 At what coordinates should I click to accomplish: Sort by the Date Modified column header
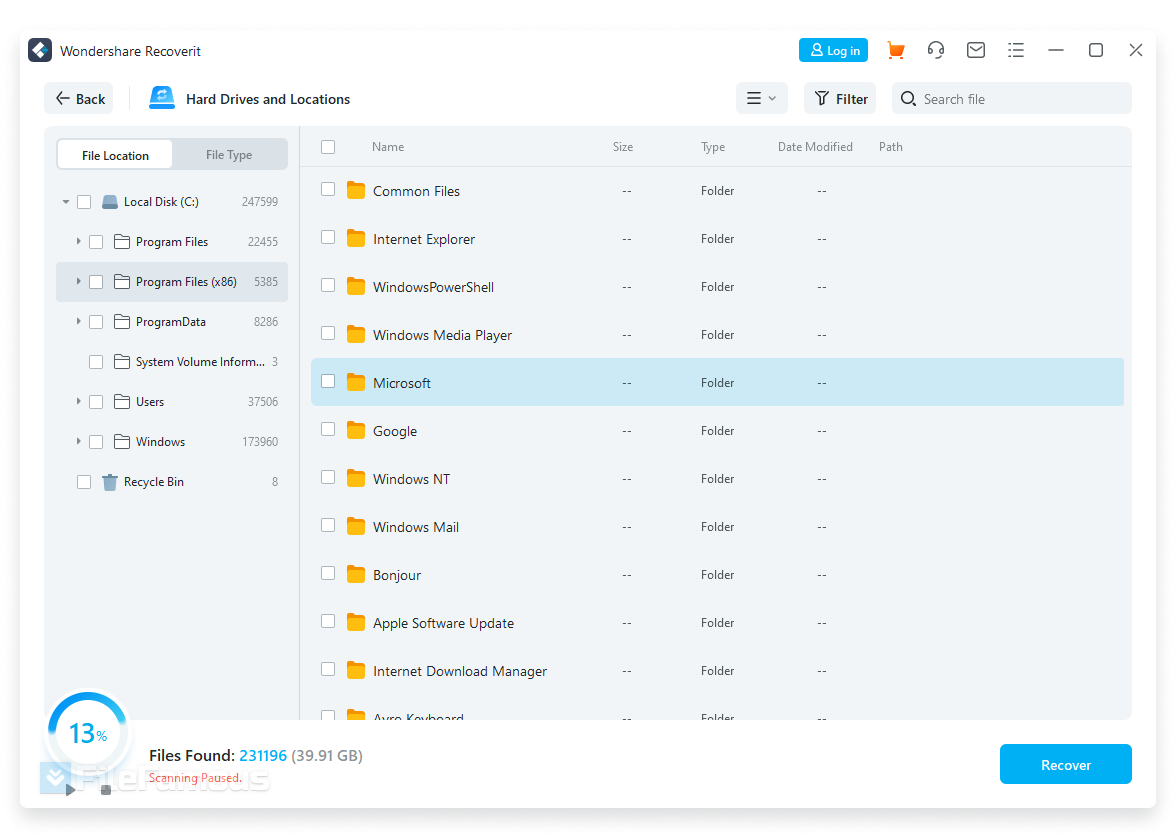[815, 147]
